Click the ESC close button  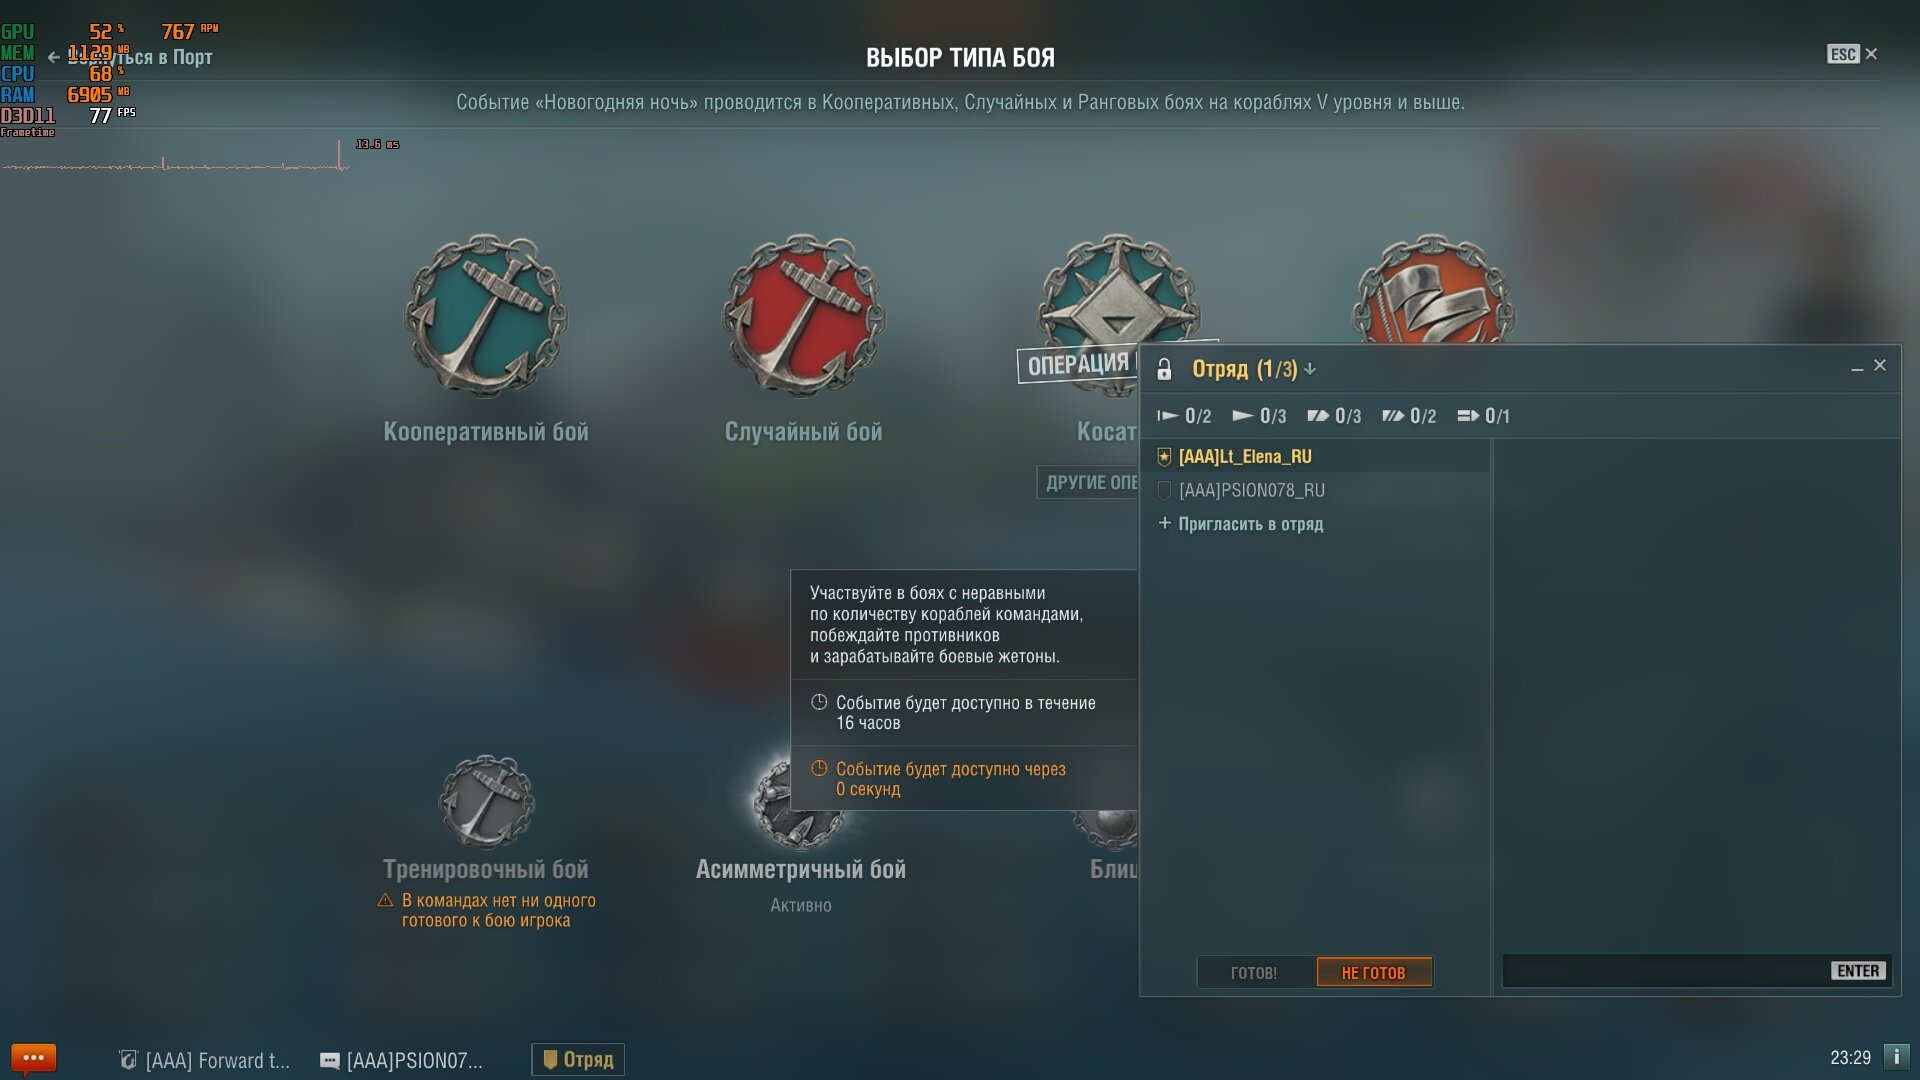(x=1852, y=54)
